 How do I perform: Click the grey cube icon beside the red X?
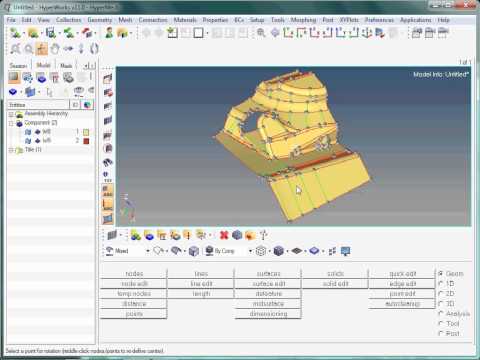(x=237, y=235)
